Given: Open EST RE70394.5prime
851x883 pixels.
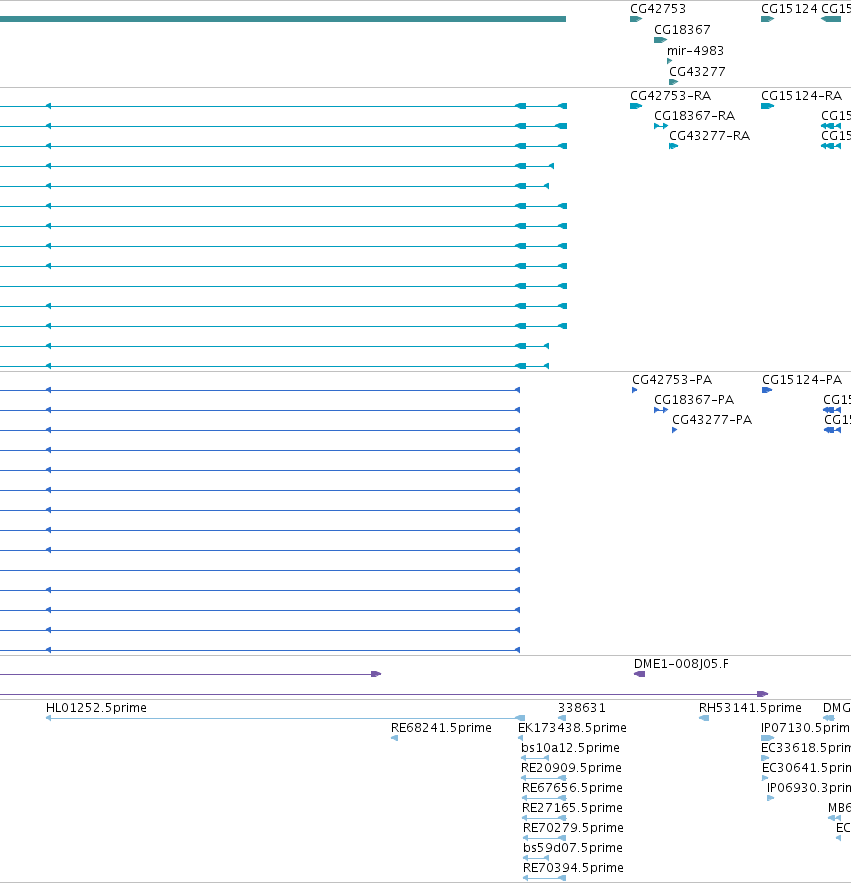Looking at the screenshot, I should pos(573,868).
